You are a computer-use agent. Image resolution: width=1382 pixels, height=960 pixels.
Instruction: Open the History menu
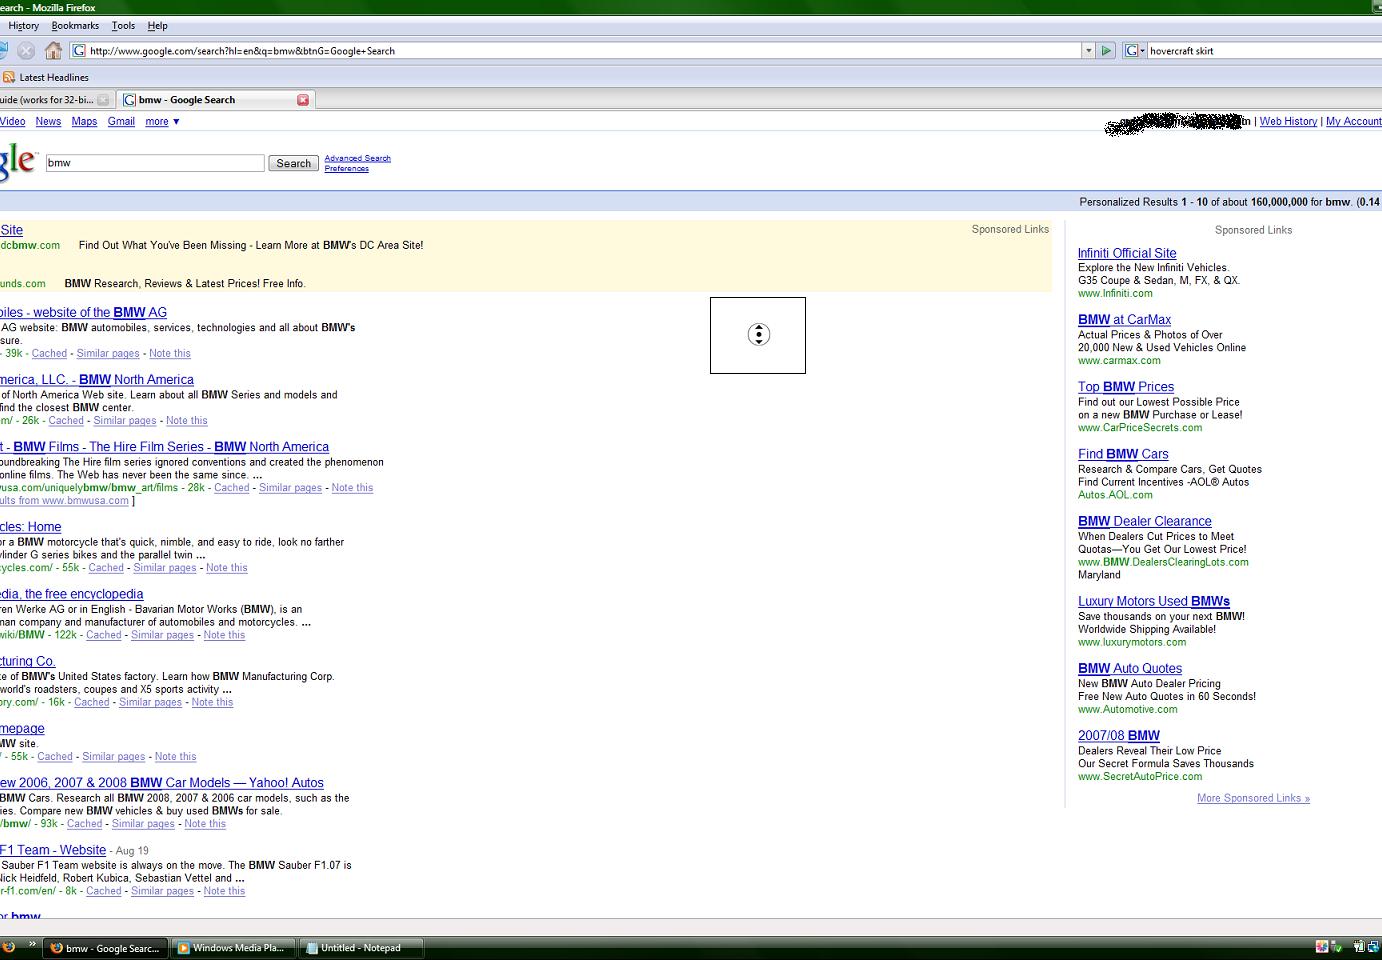(23, 26)
